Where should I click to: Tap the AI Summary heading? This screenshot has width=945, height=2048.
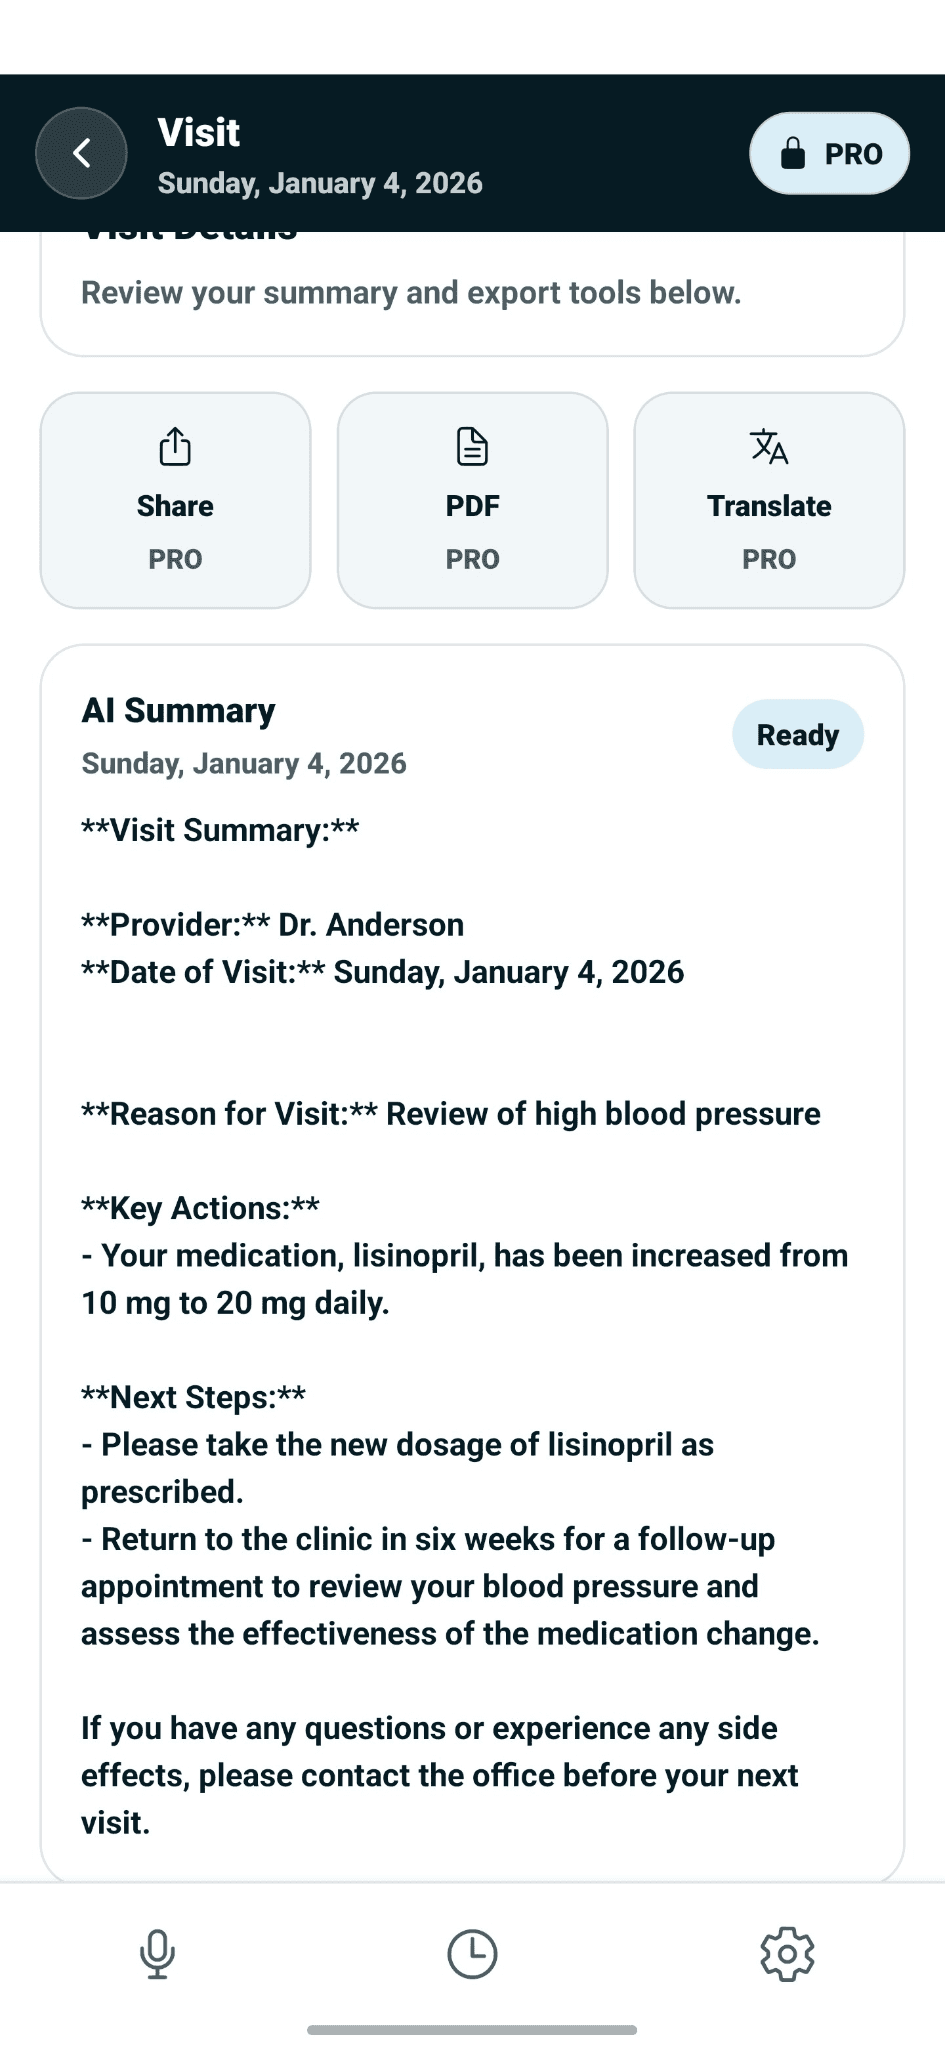click(x=178, y=710)
